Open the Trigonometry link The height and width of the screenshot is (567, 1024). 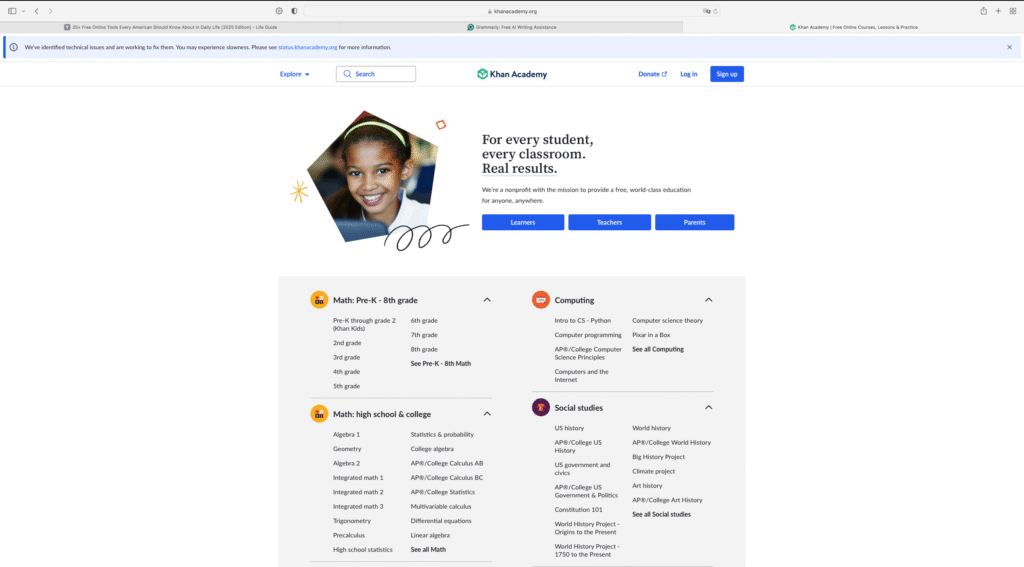click(351, 521)
